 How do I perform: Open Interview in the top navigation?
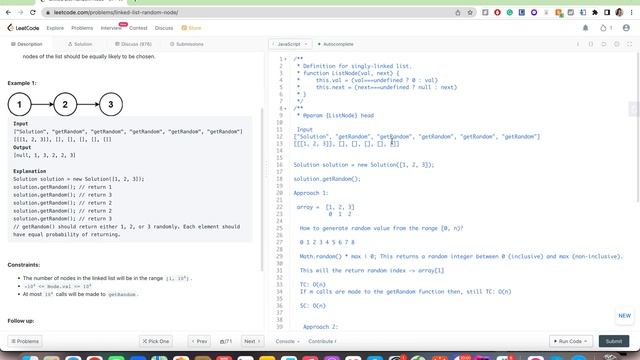[x=111, y=28]
